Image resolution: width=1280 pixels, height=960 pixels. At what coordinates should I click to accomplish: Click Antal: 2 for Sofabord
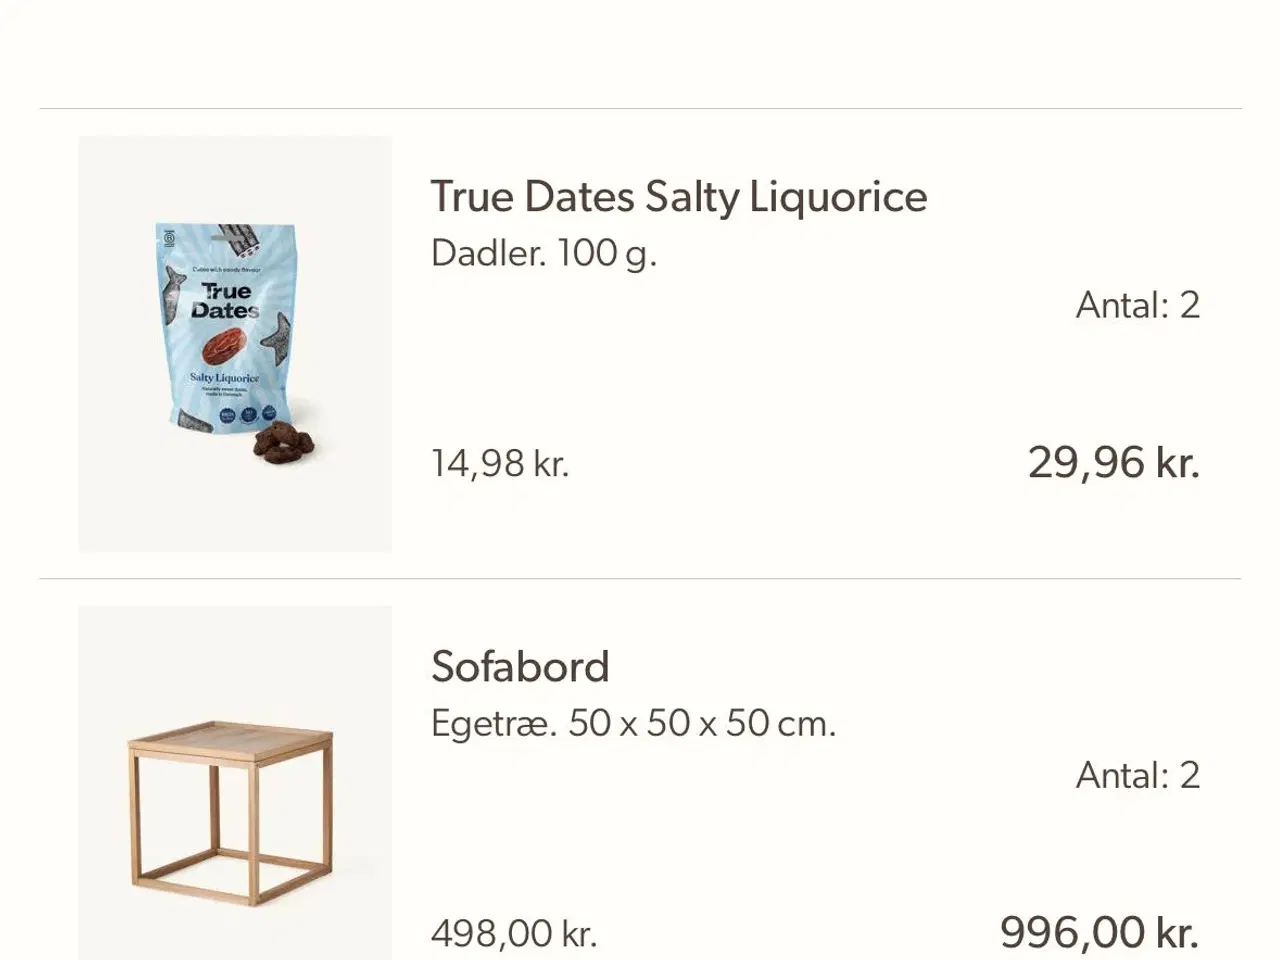pyautogui.click(x=1138, y=775)
